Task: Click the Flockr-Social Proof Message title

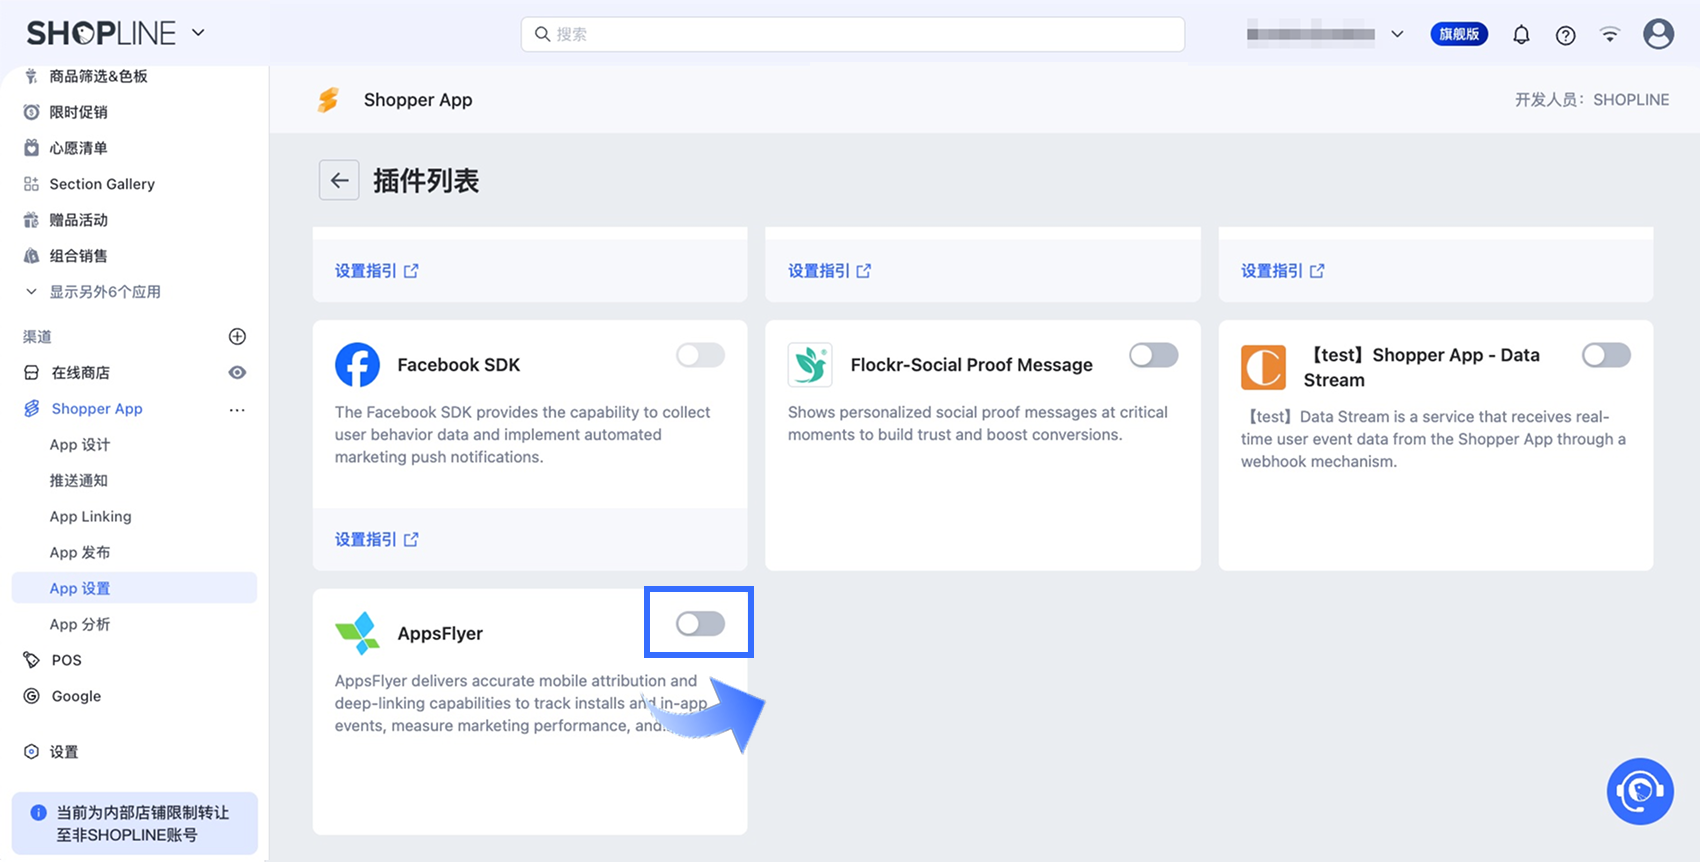Action: pyautogui.click(x=972, y=365)
